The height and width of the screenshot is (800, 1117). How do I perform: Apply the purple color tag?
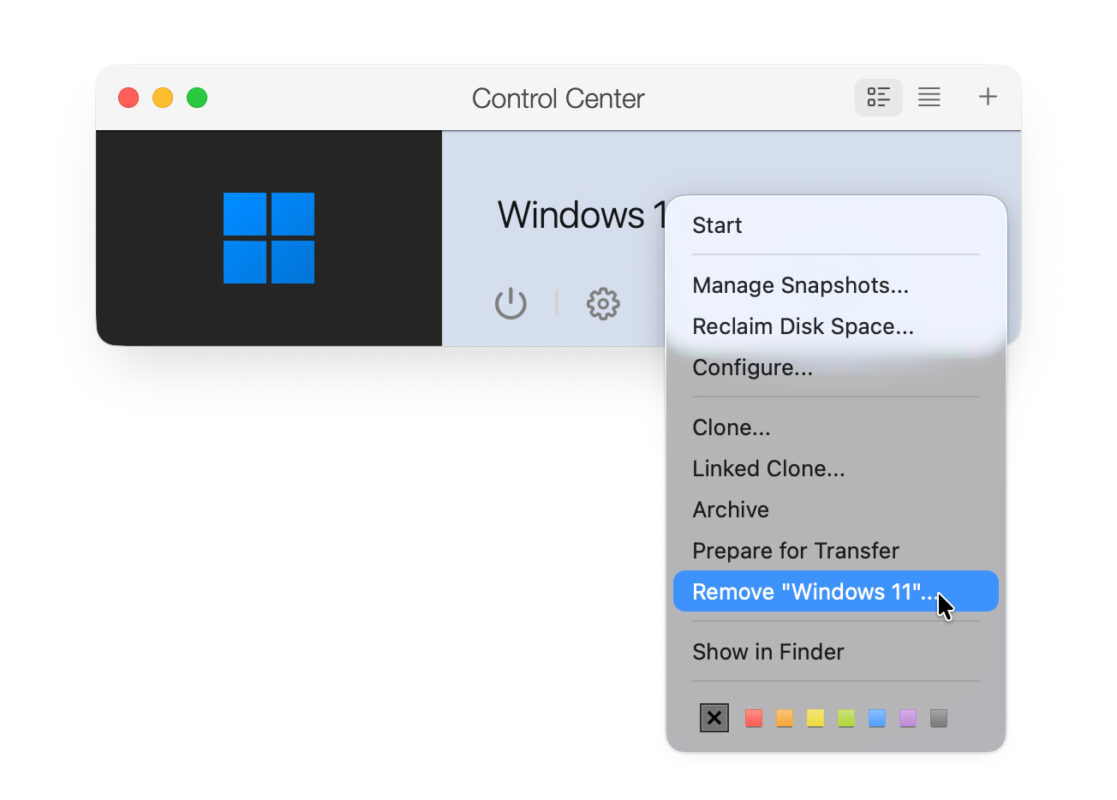pos(908,718)
